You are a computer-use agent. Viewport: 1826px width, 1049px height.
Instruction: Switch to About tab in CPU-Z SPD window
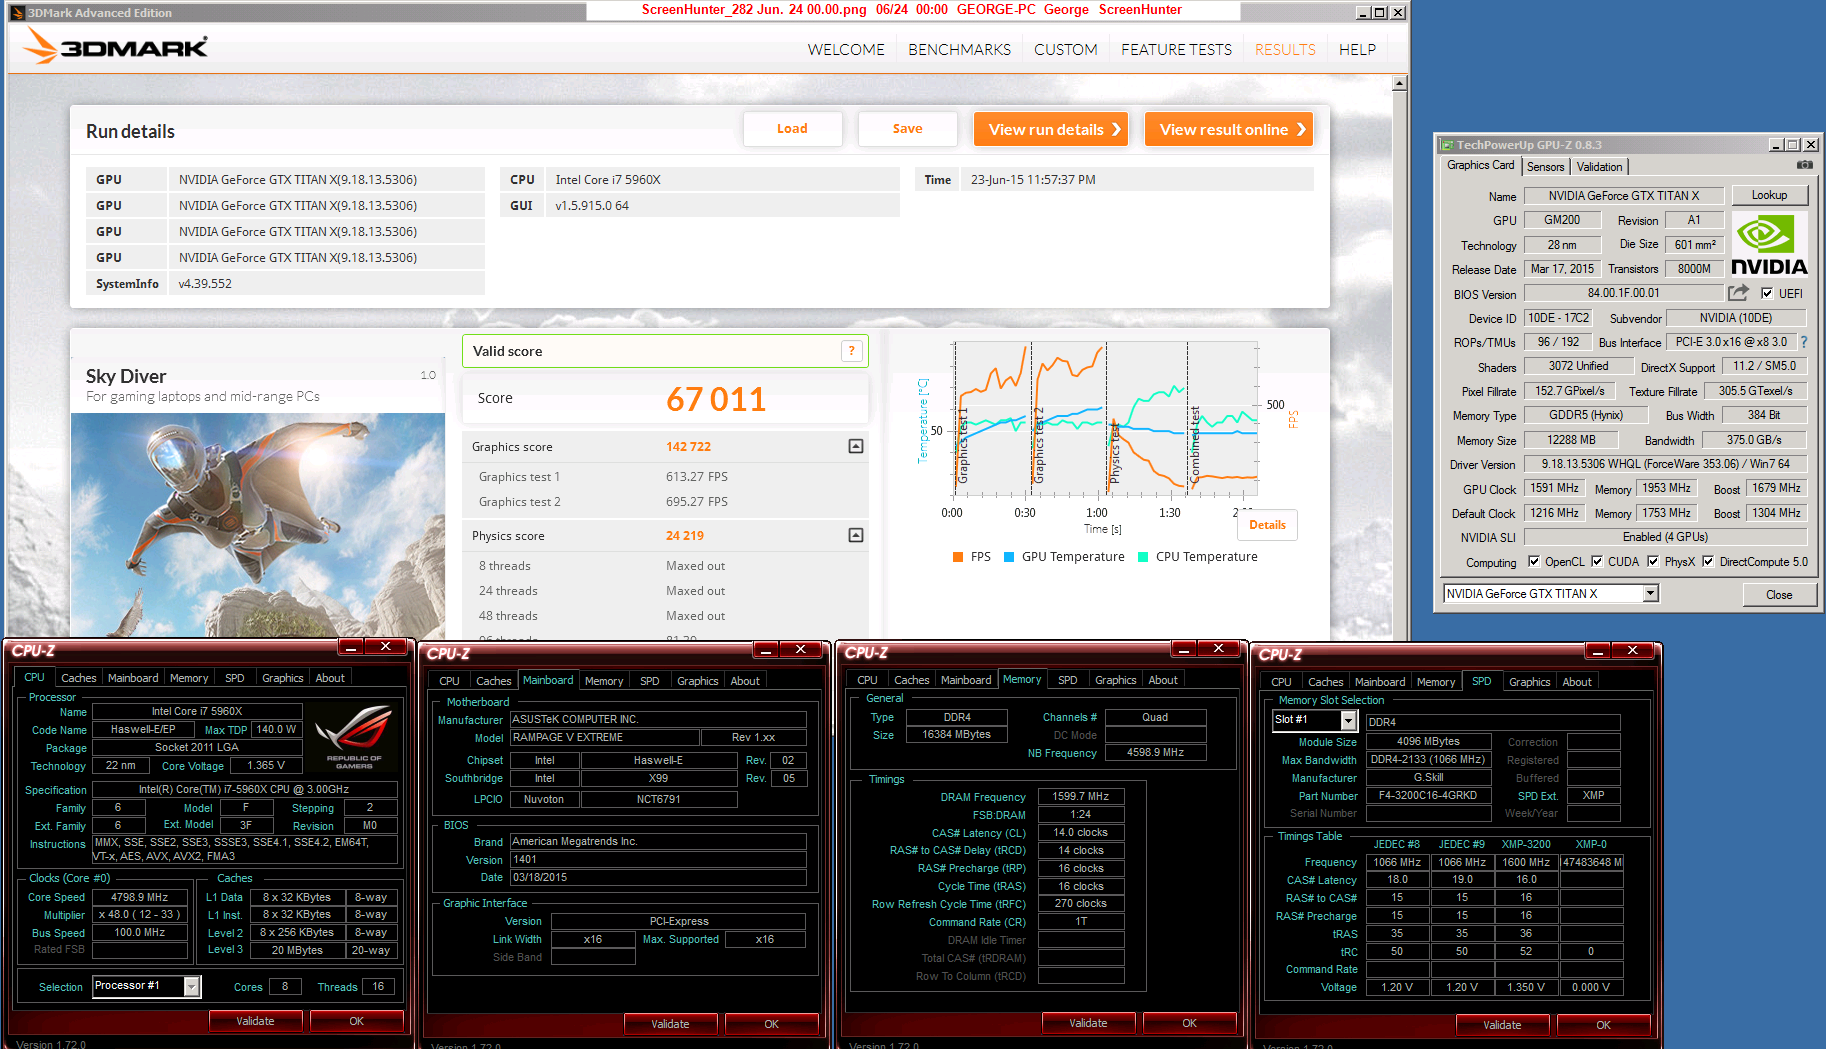click(1576, 682)
